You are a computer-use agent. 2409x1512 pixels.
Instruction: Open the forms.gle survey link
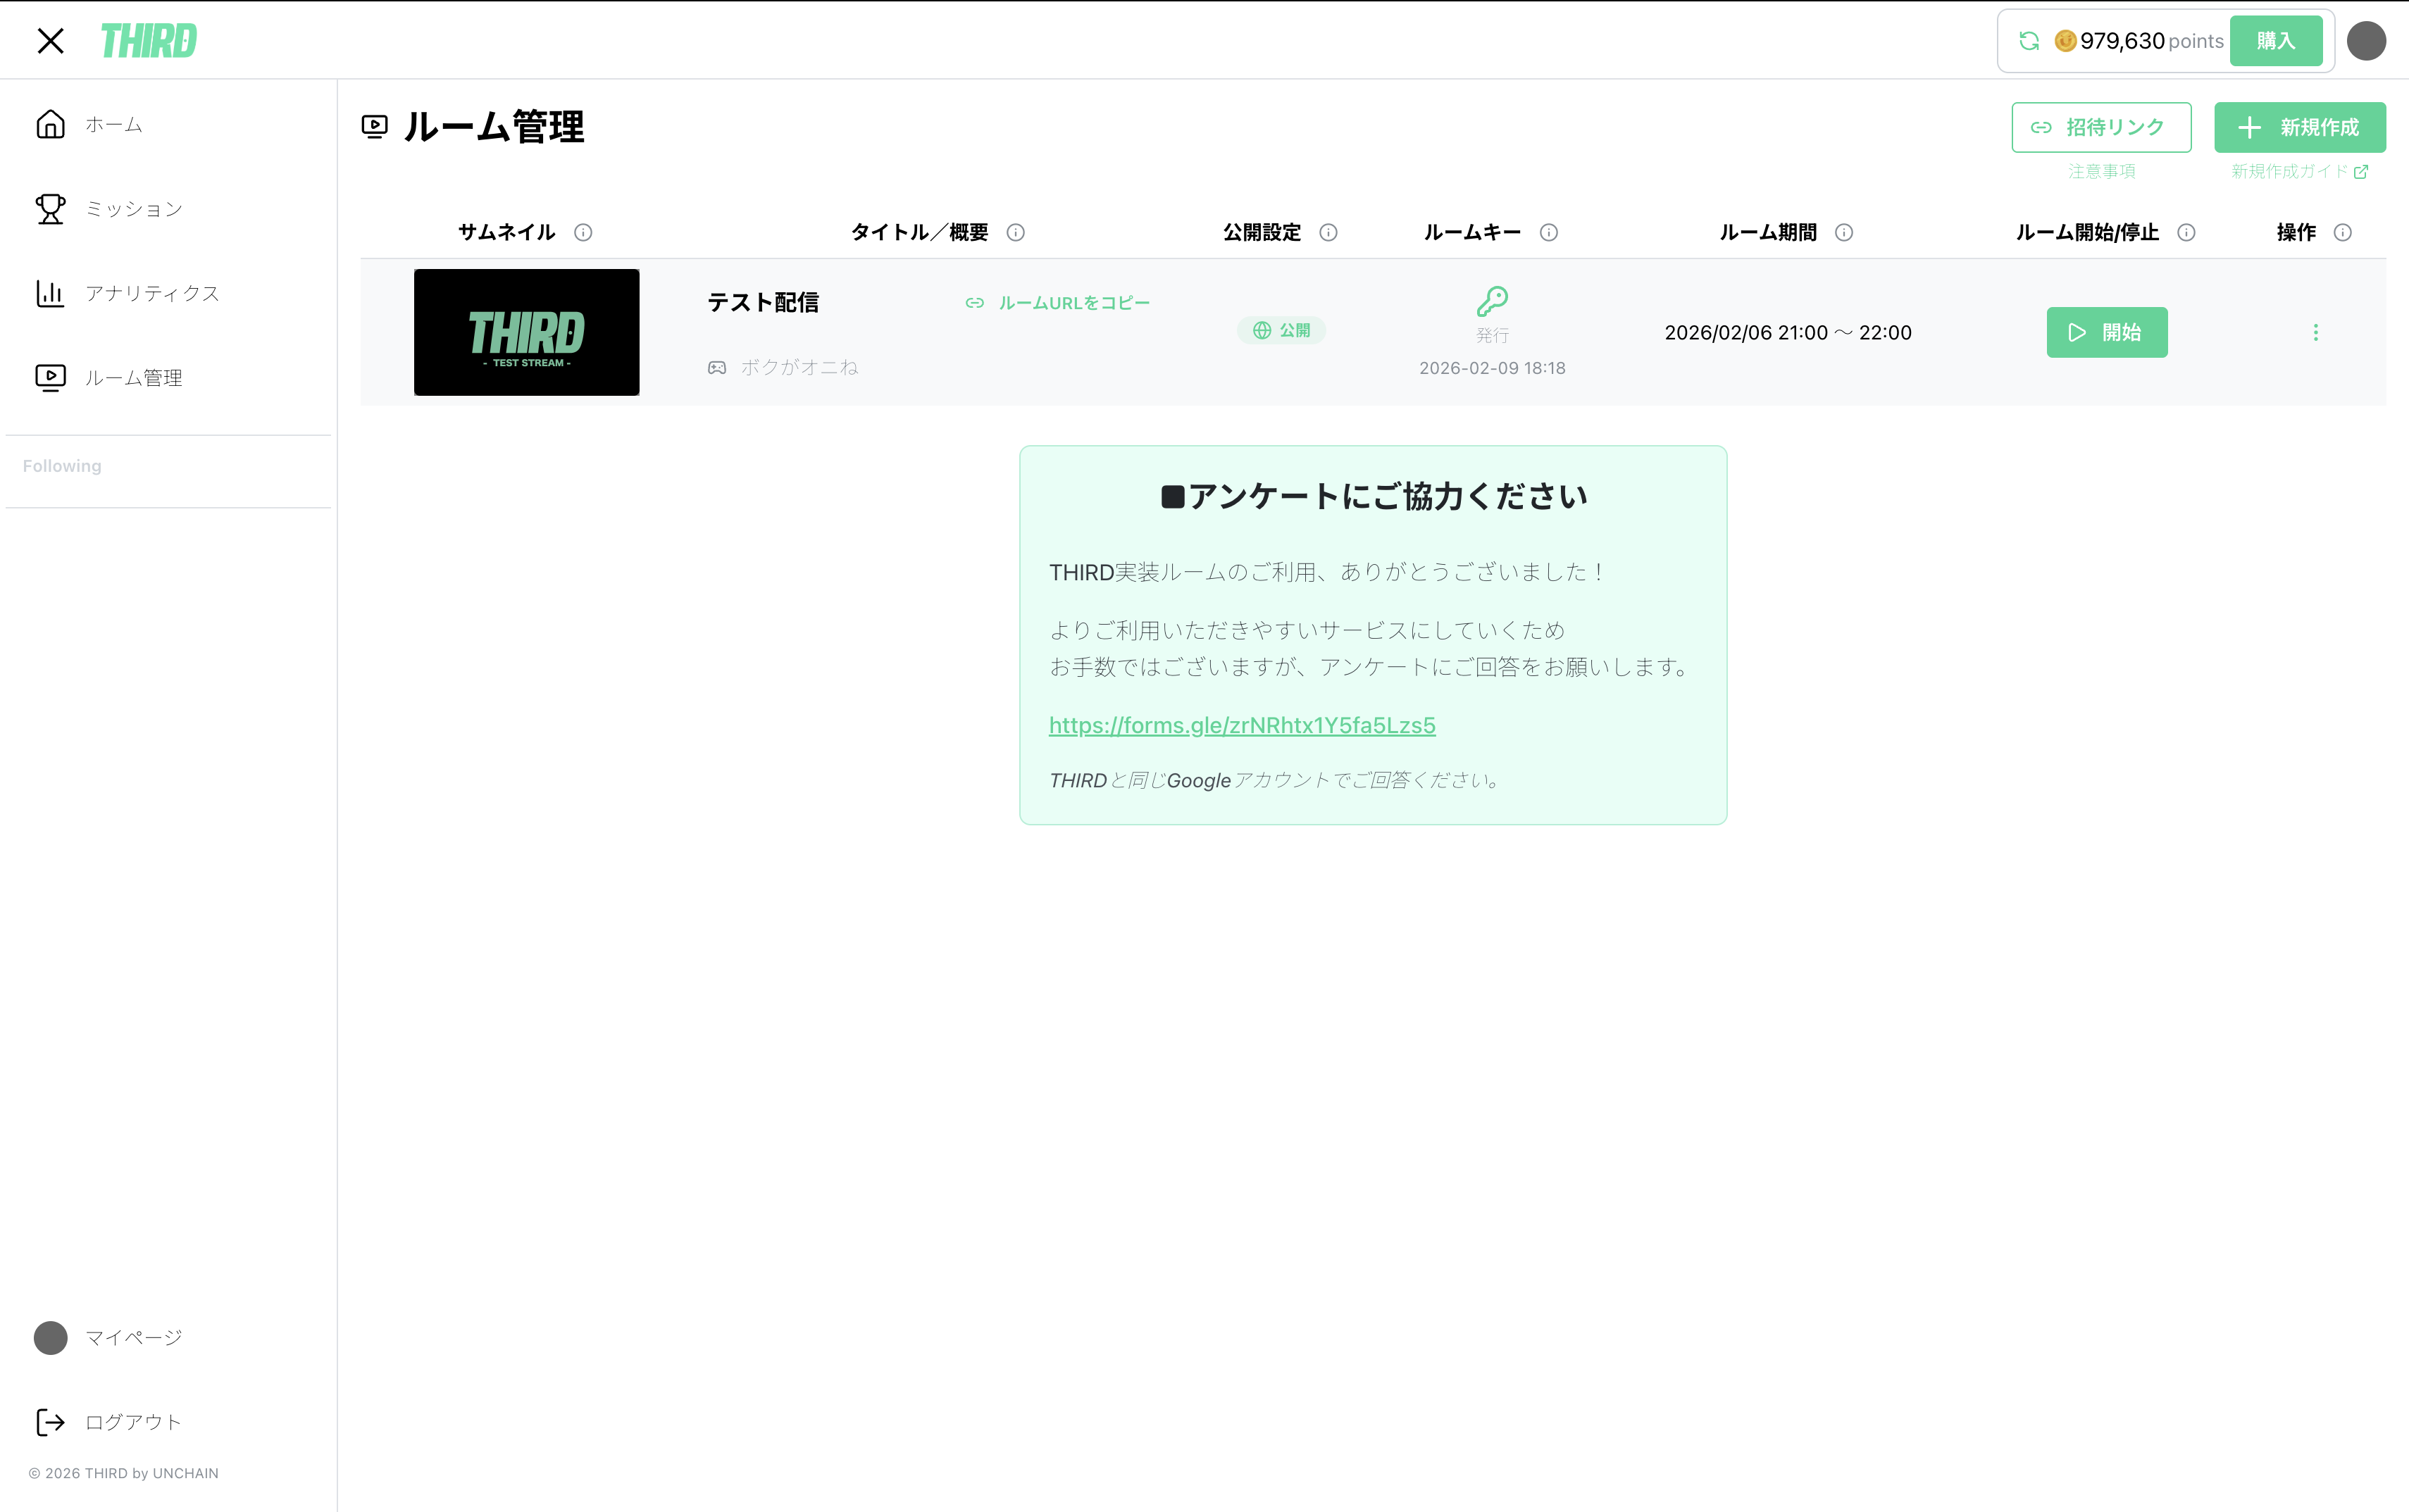point(1241,725)
